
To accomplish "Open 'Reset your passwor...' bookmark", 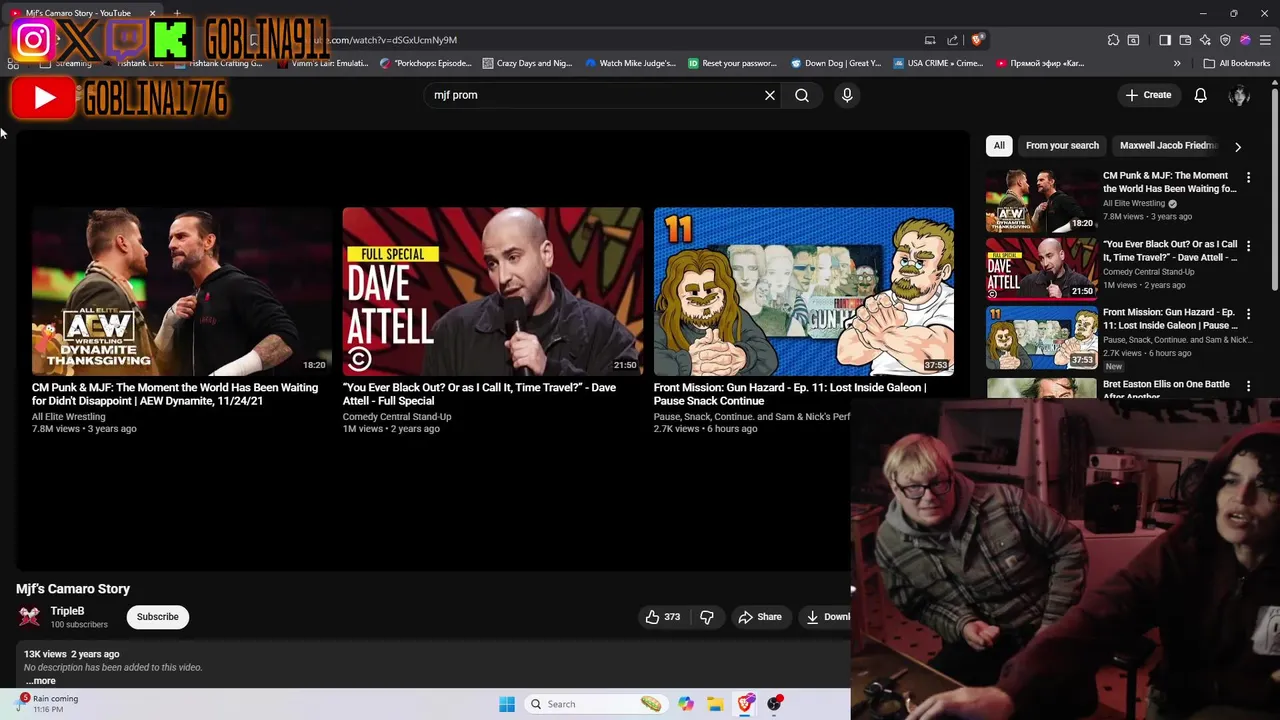I will 732,63.
